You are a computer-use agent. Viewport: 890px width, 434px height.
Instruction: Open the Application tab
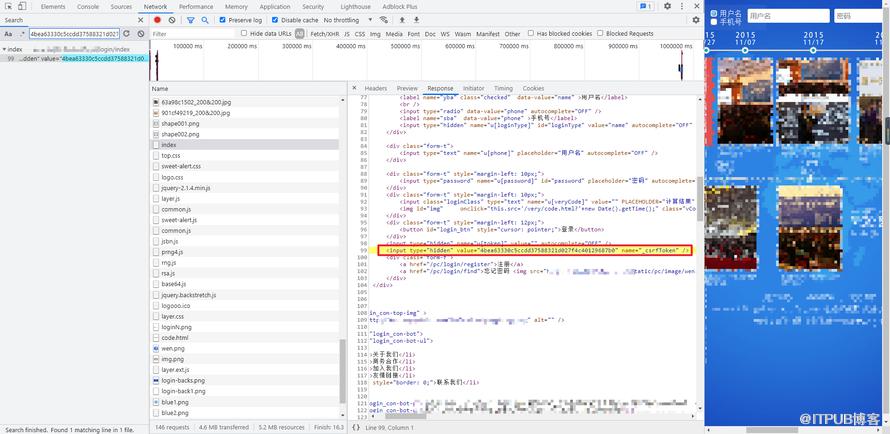coord(275,7)
